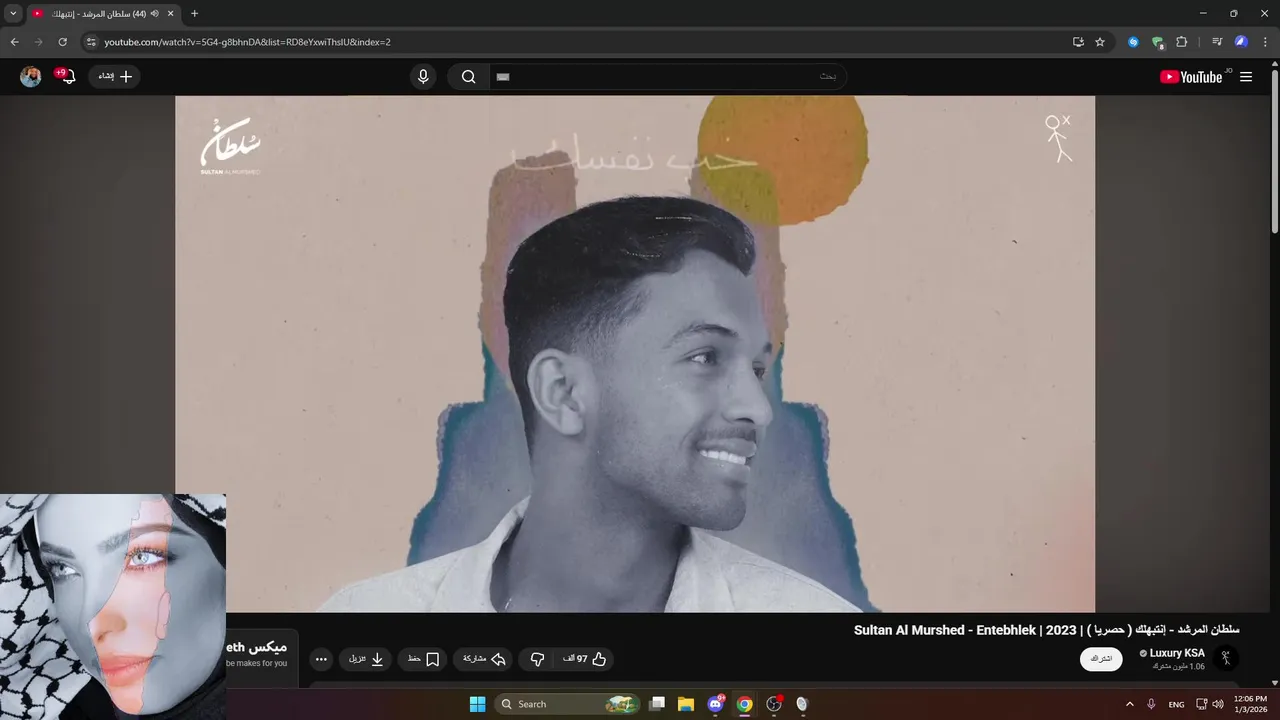Open the Luxury KSA channel name link
This screenshot has width=1280, height=720.
click(x=1177, y=653)
